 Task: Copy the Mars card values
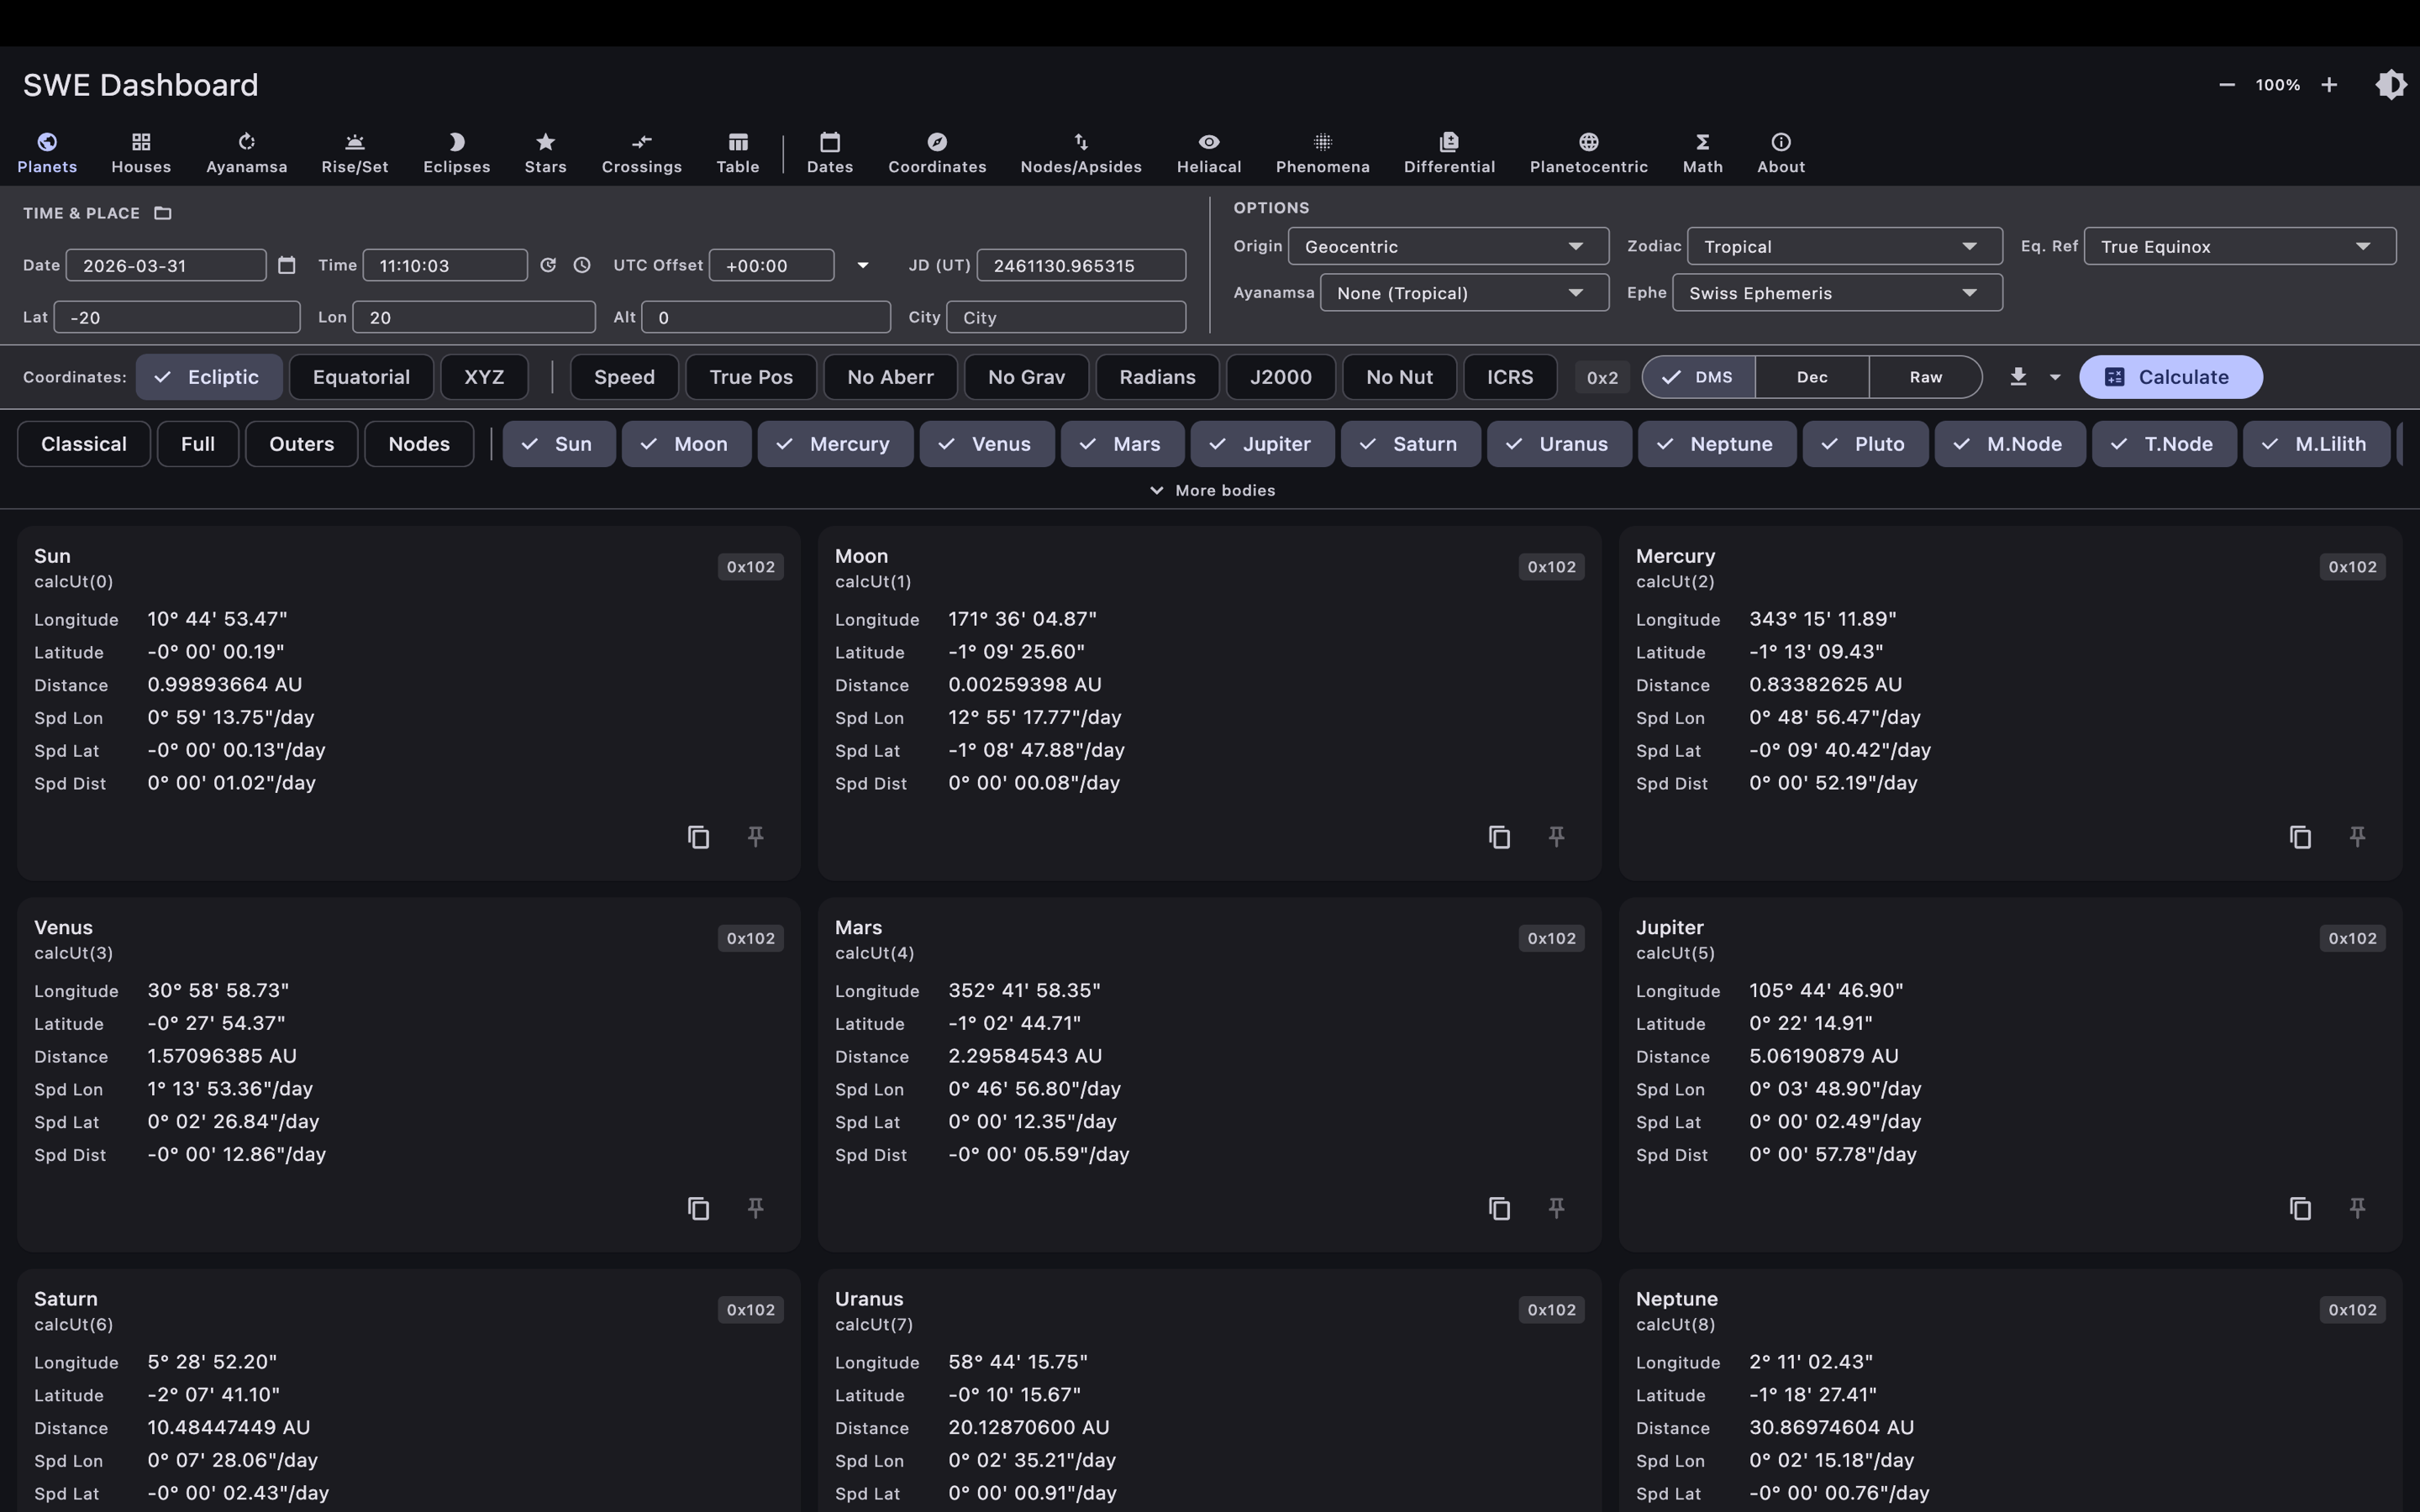pos(1499,1208)
